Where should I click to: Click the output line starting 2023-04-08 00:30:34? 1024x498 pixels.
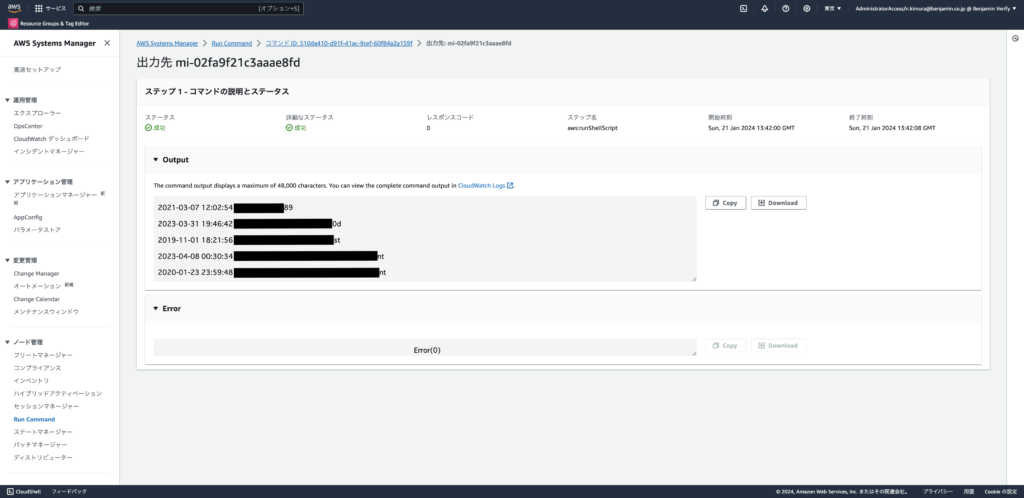tap(271, 256)
